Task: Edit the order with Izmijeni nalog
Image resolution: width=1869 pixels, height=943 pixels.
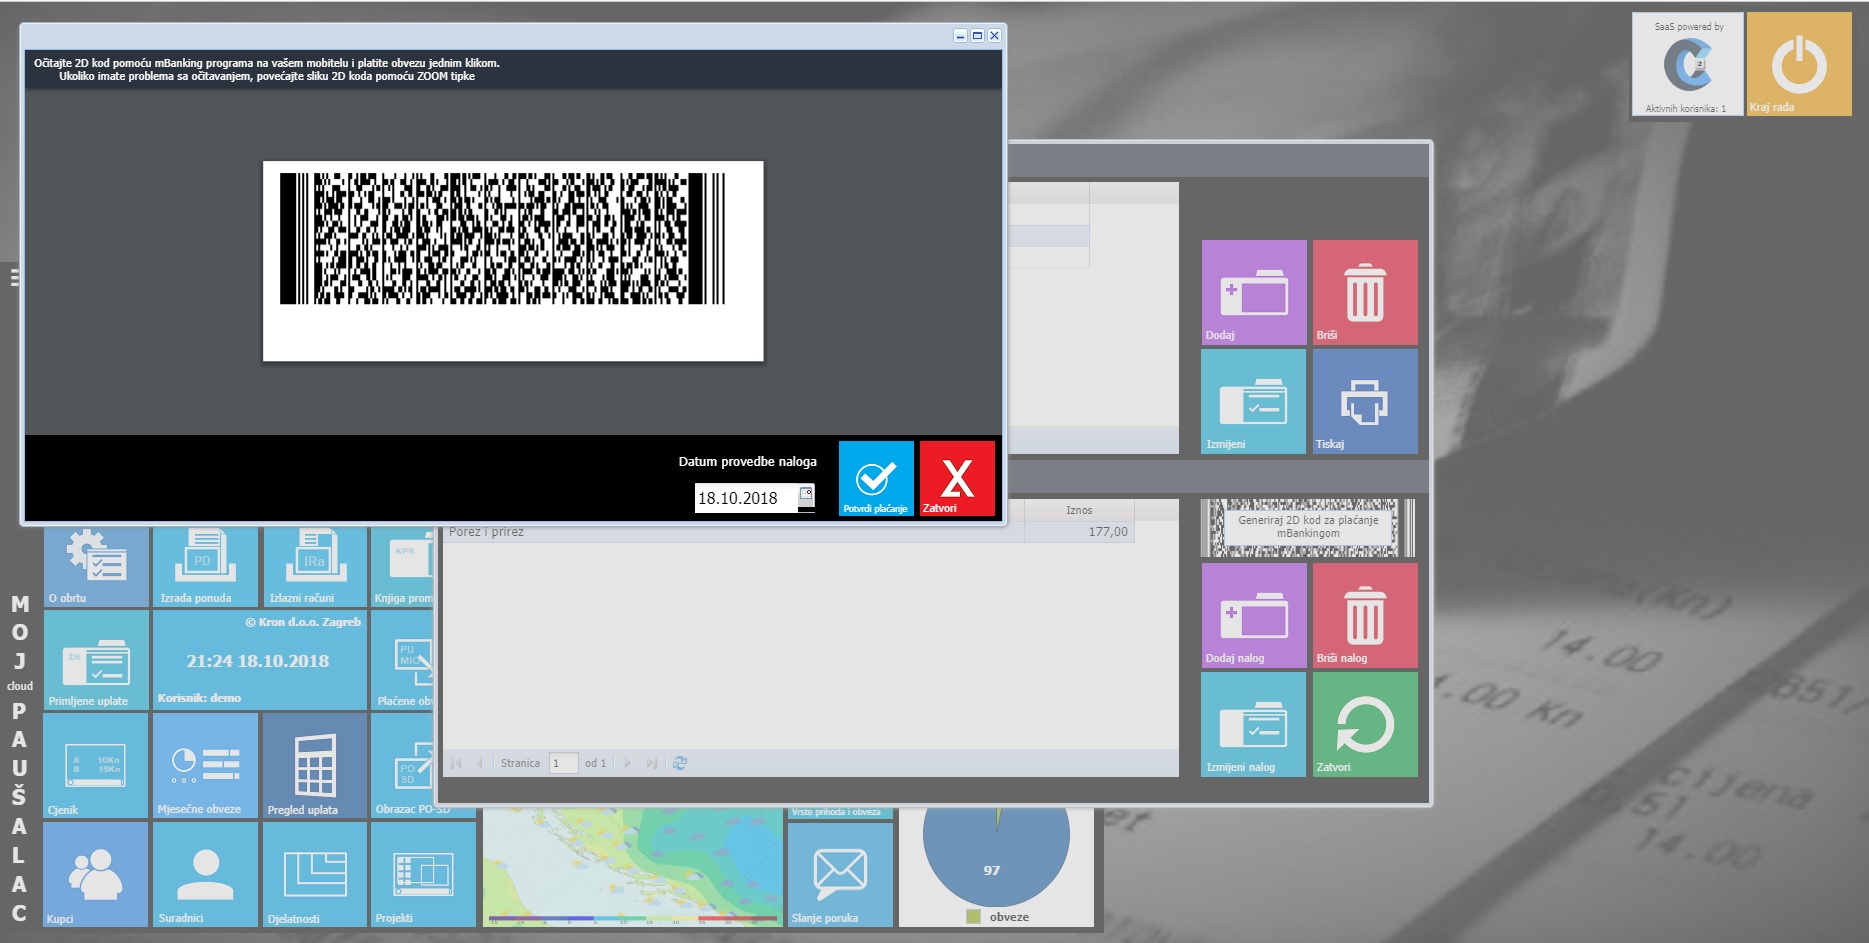Action: coord(1254,724)
